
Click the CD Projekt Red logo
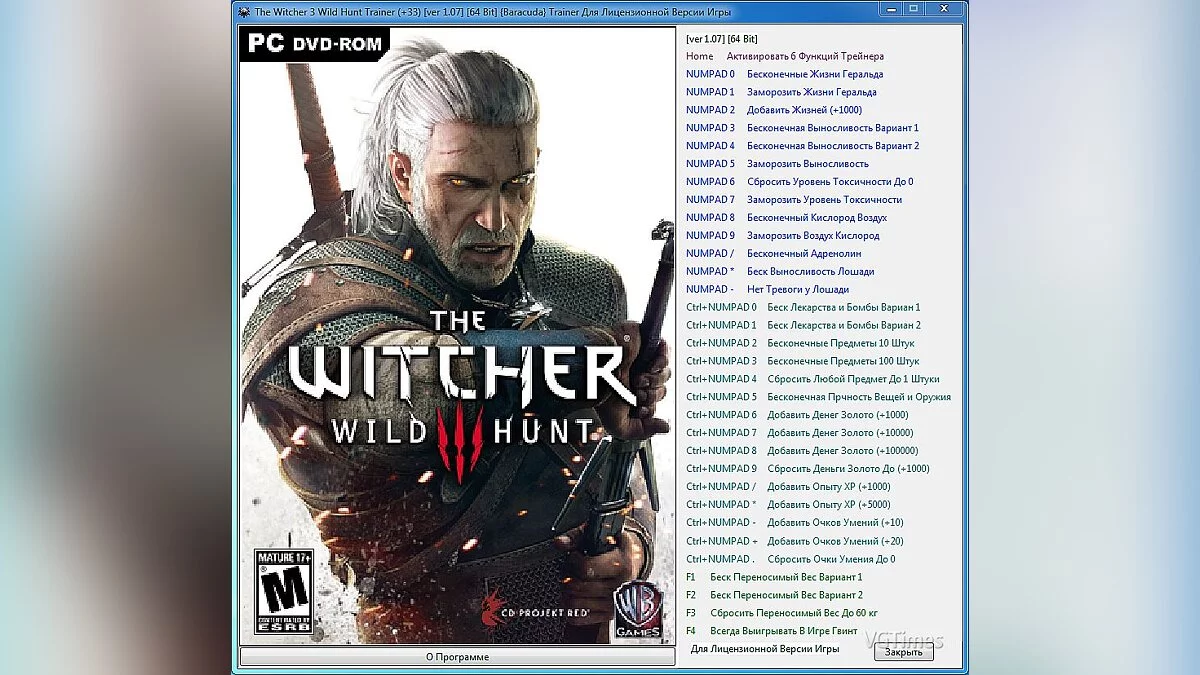pyautogui.click(x=536, y=607)
